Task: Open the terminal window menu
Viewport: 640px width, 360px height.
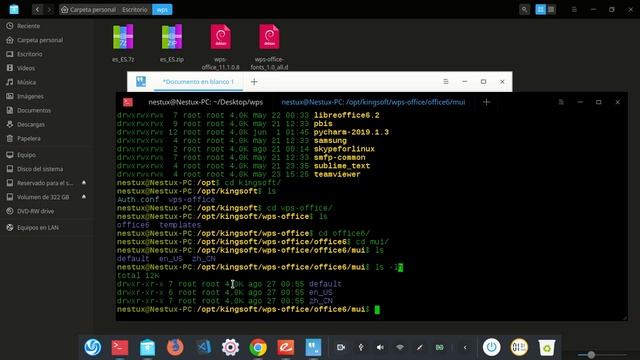Action: tap(561, 102)
